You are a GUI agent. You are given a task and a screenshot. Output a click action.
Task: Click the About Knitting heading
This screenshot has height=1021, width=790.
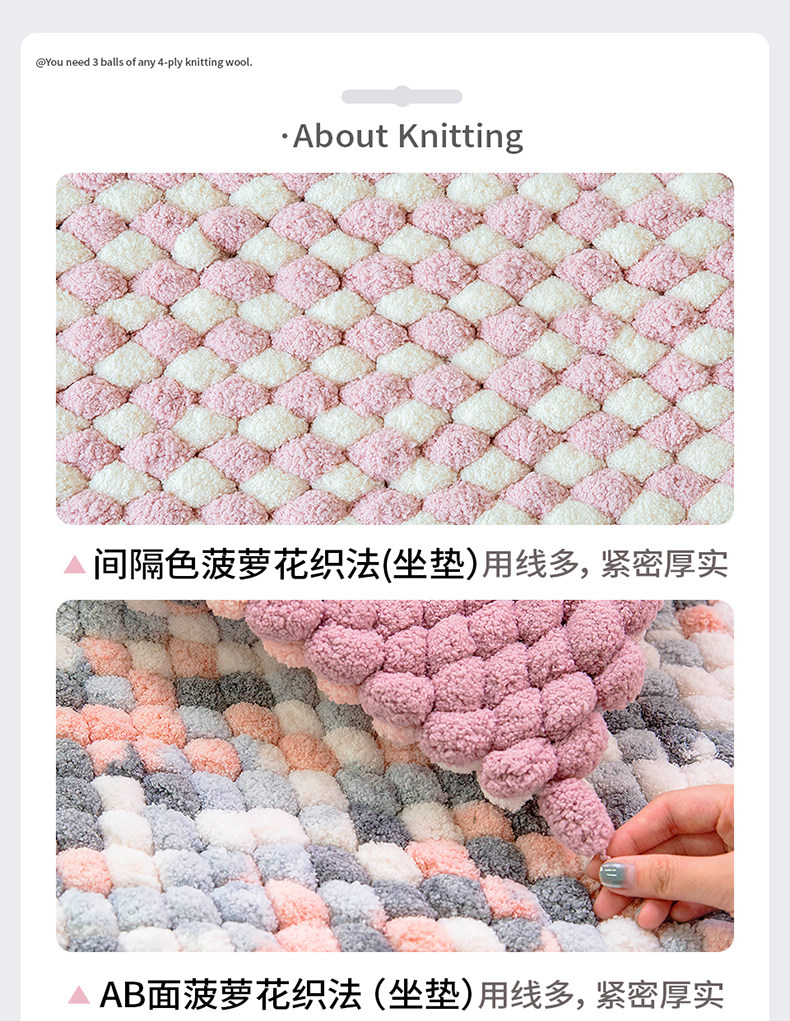402,137
